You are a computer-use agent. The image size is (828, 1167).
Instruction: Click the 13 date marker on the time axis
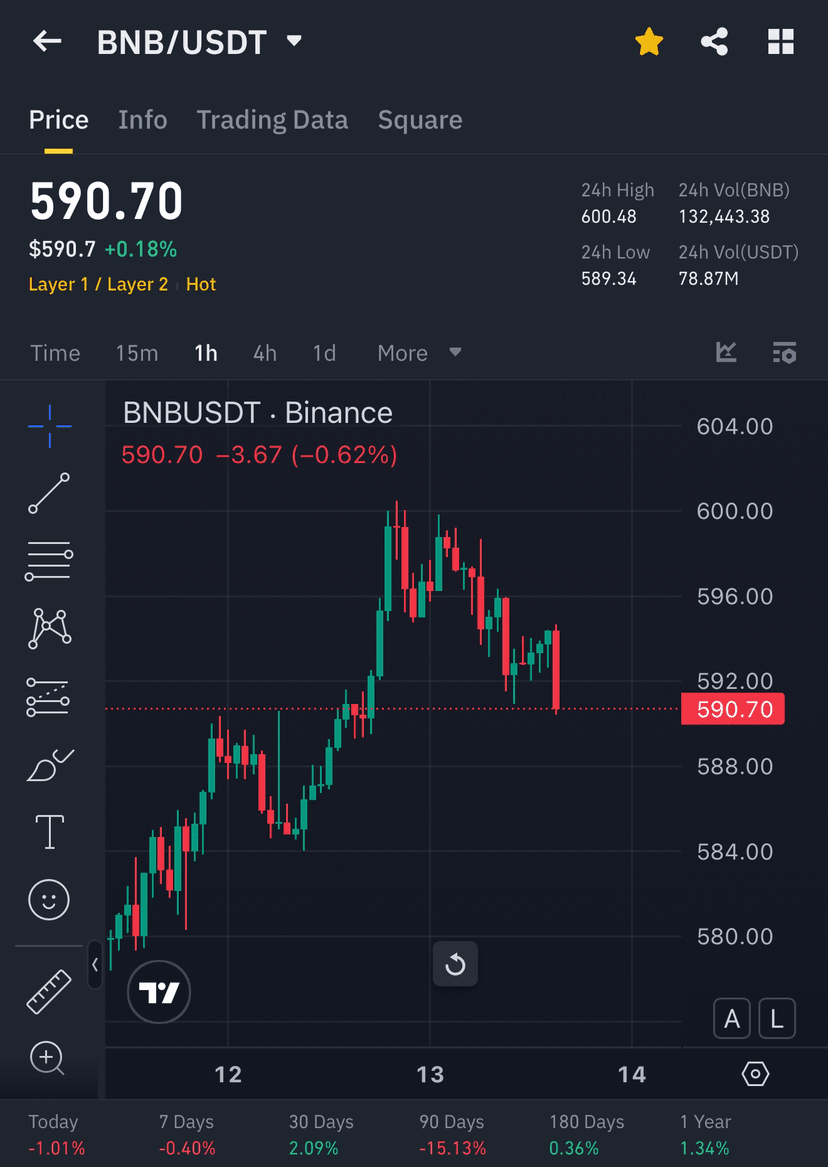click(430, 1074)
